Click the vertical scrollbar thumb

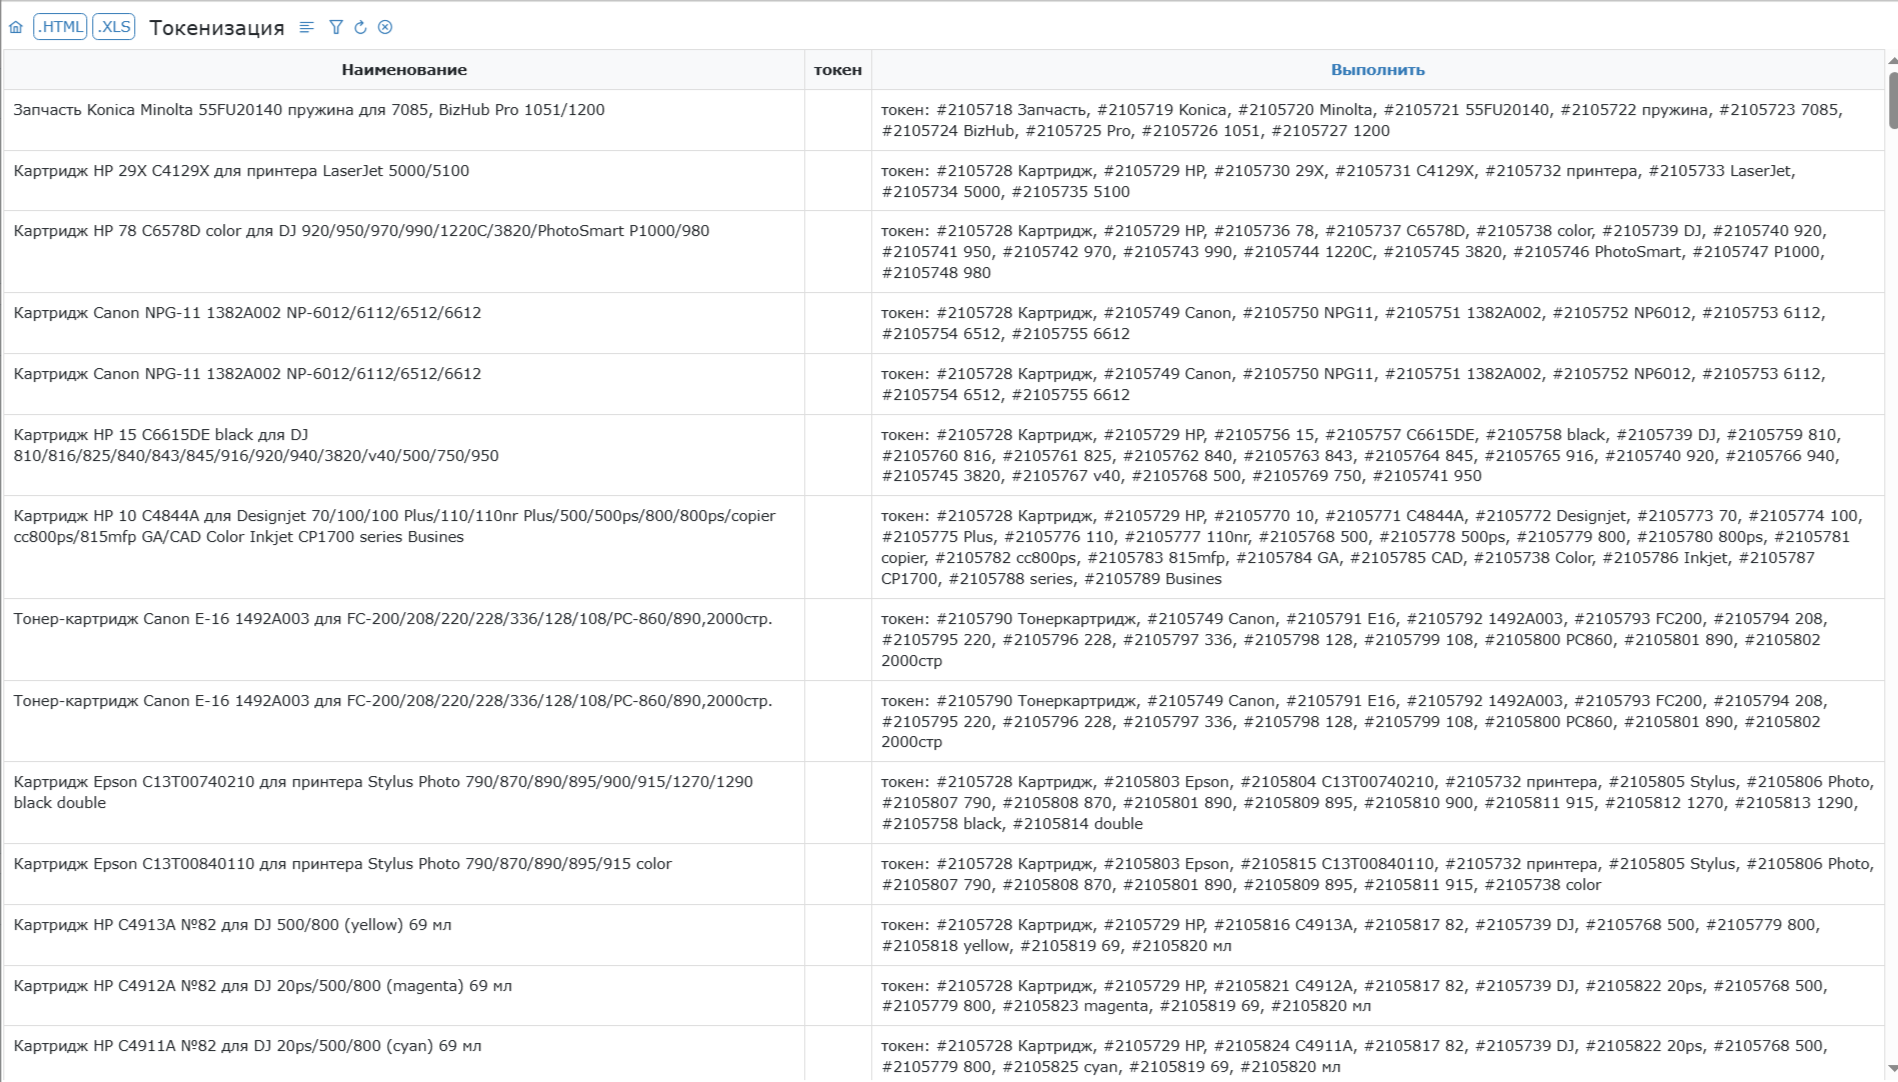click(x=1892, y=100)
